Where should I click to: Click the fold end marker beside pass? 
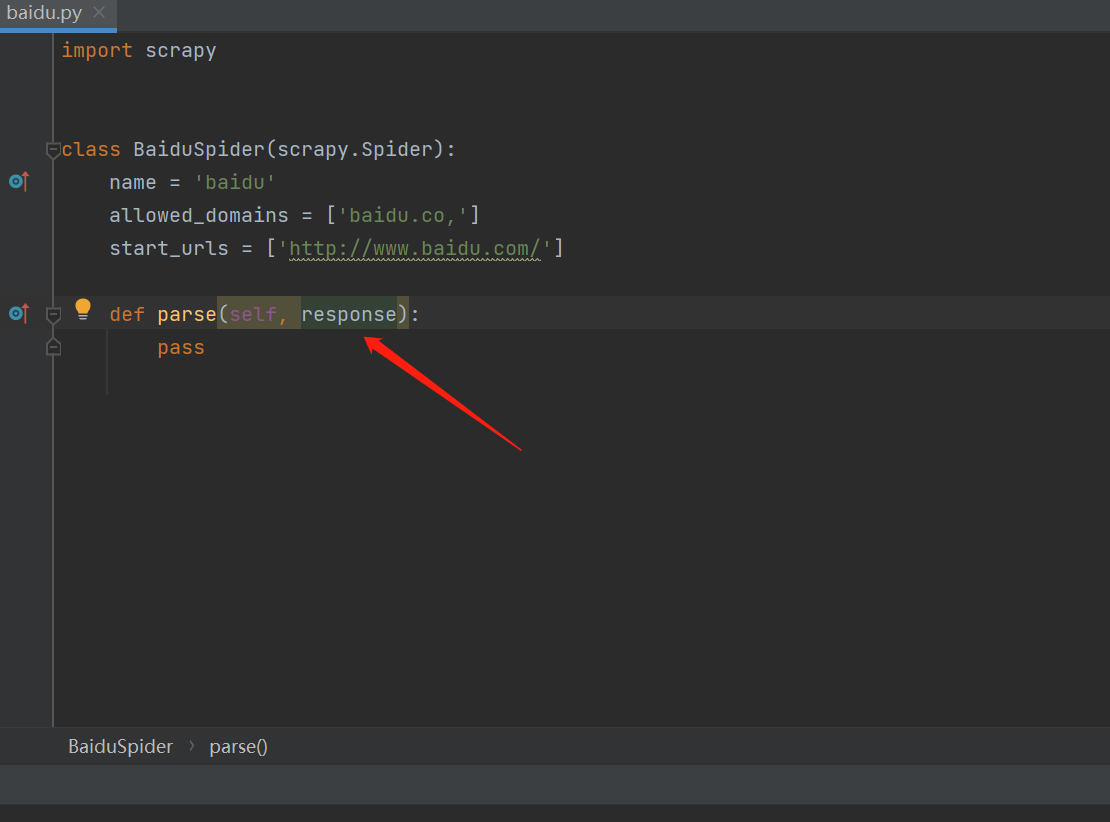coord(53,348)
